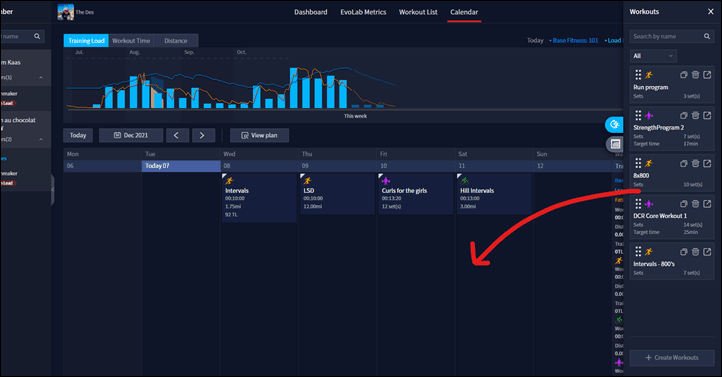The width and height of the screenshot is (722, 377).
Task: Click the runner icon on the Wednesday Intervals card
Action: 229,181
